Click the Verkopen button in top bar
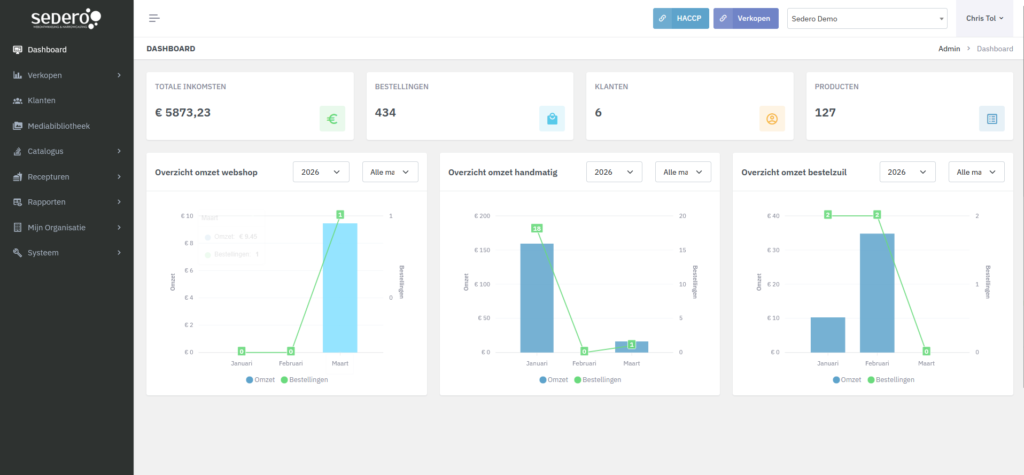The height and width of the screenshot is (475, 1024). click(745, 19)
